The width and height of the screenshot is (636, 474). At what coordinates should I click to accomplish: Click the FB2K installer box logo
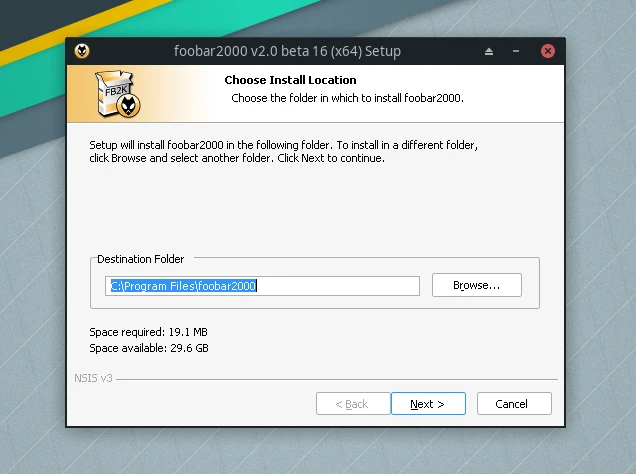click(118, 94)
